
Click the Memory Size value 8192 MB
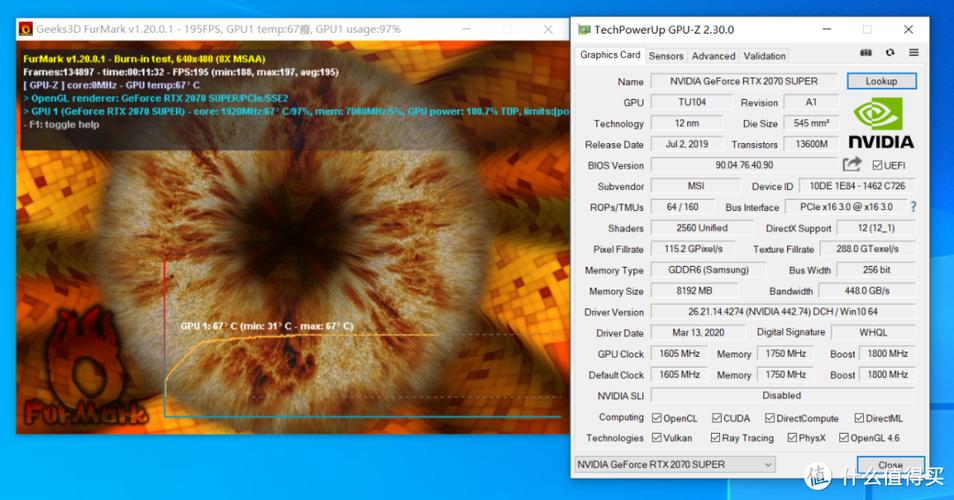pyautogui.click(x=694, y=291)
